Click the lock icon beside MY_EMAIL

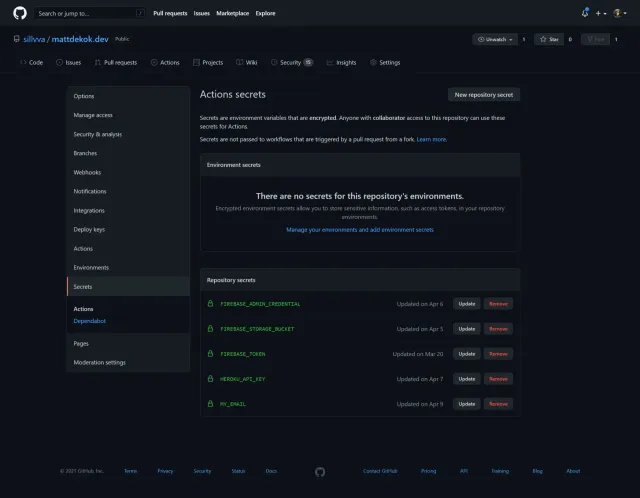coord(210,404)
